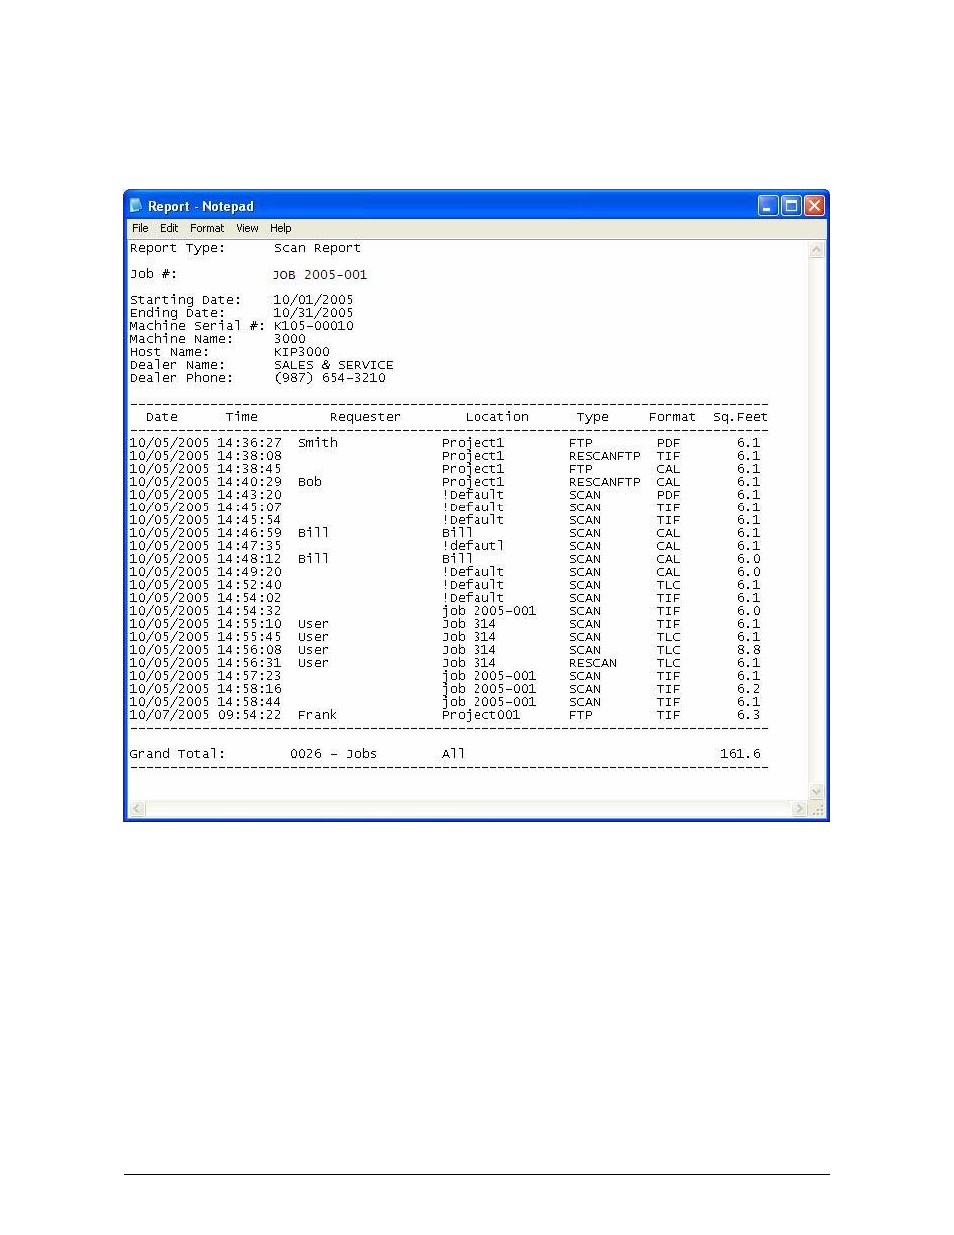Click the ending date '10/31/2005'
Screen dimensions: 954x1235
[x=313, y=313]
